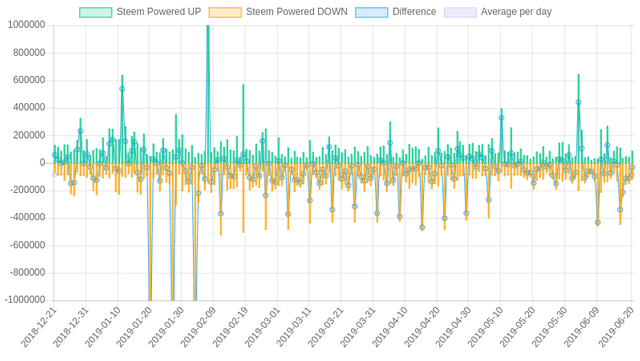Image resolution: width=640 pixels, height=361 pixels.
Task: Select the Difference peak point near 2019-05-10
Action: tap(501, 118)
